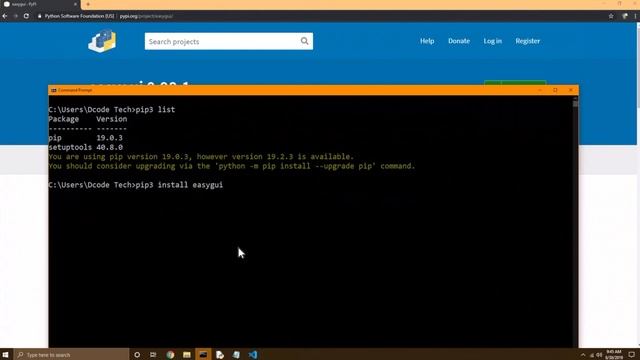Bookmark this page with the star icon
This screenshot has width=640, height=360.
click(611, 16)
